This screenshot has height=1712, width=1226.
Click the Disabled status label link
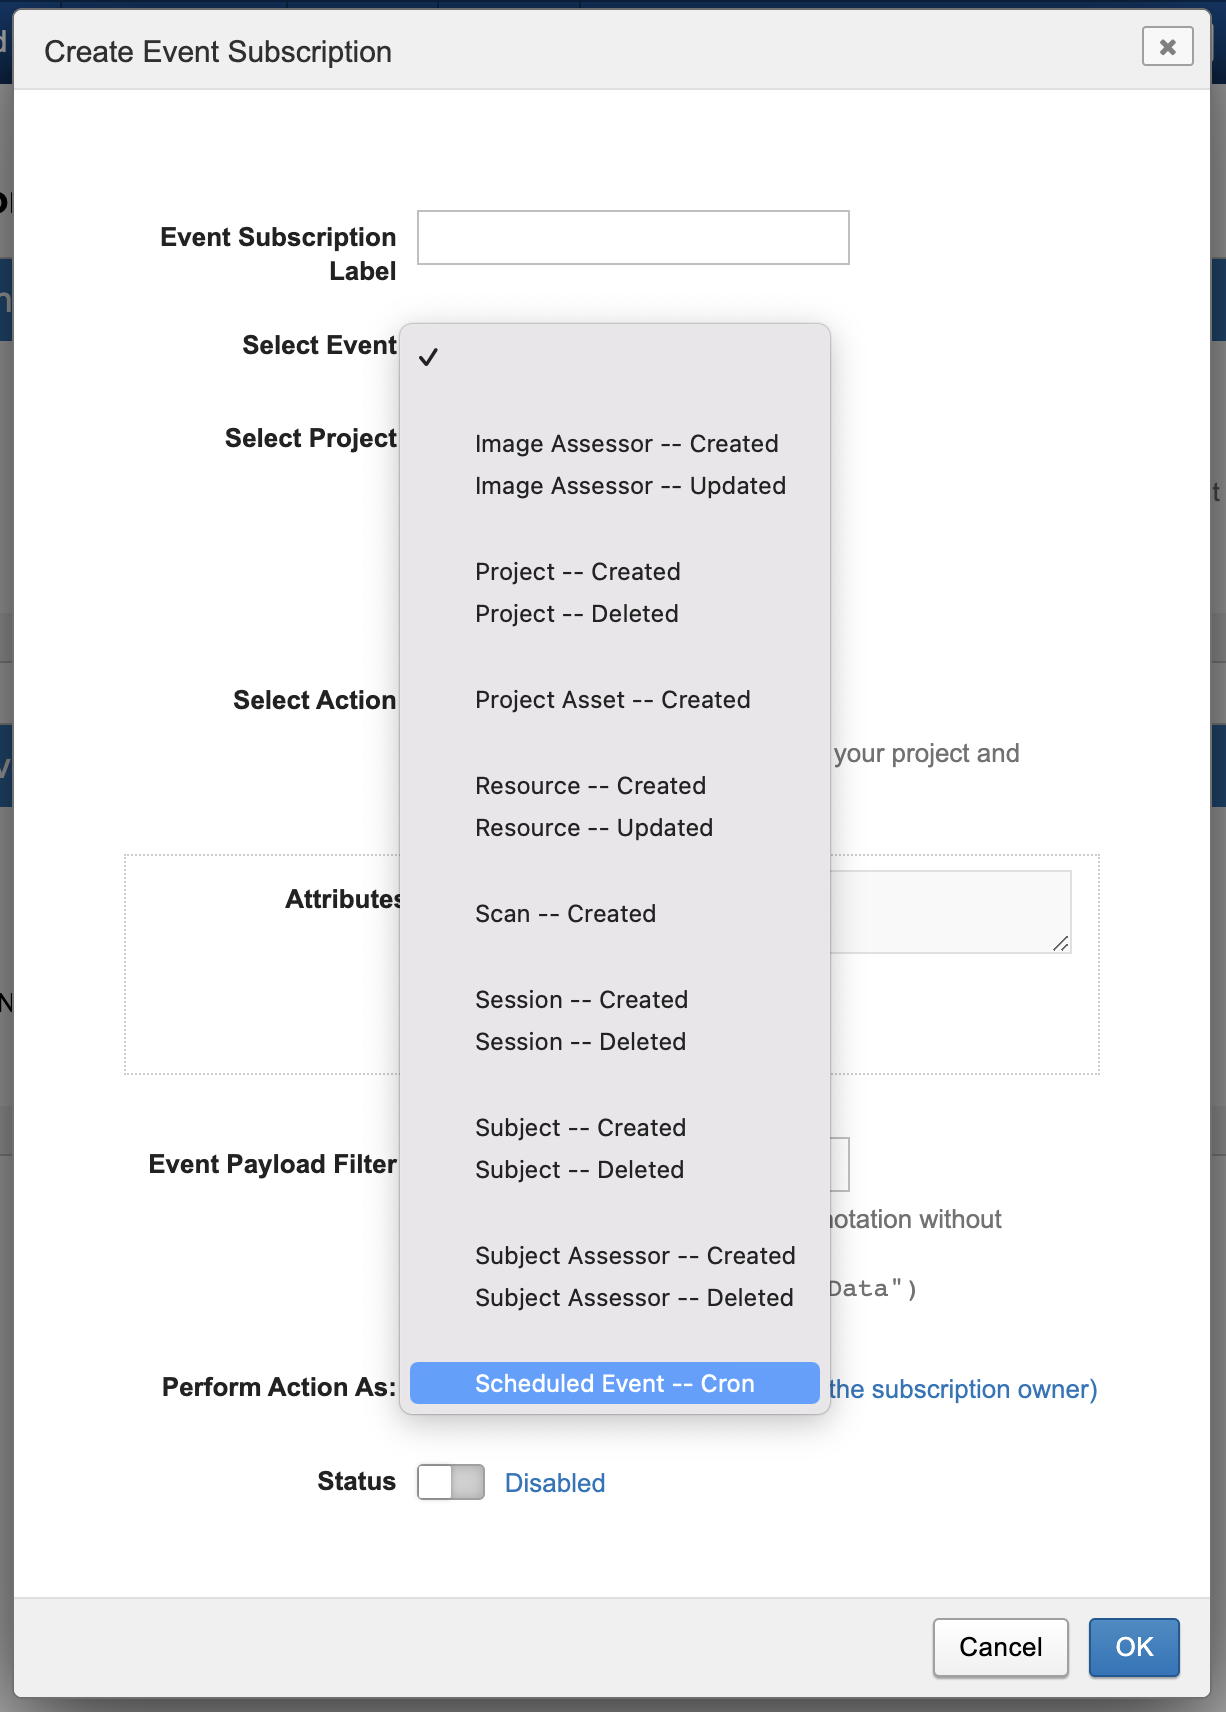(x=555, y=1483)
